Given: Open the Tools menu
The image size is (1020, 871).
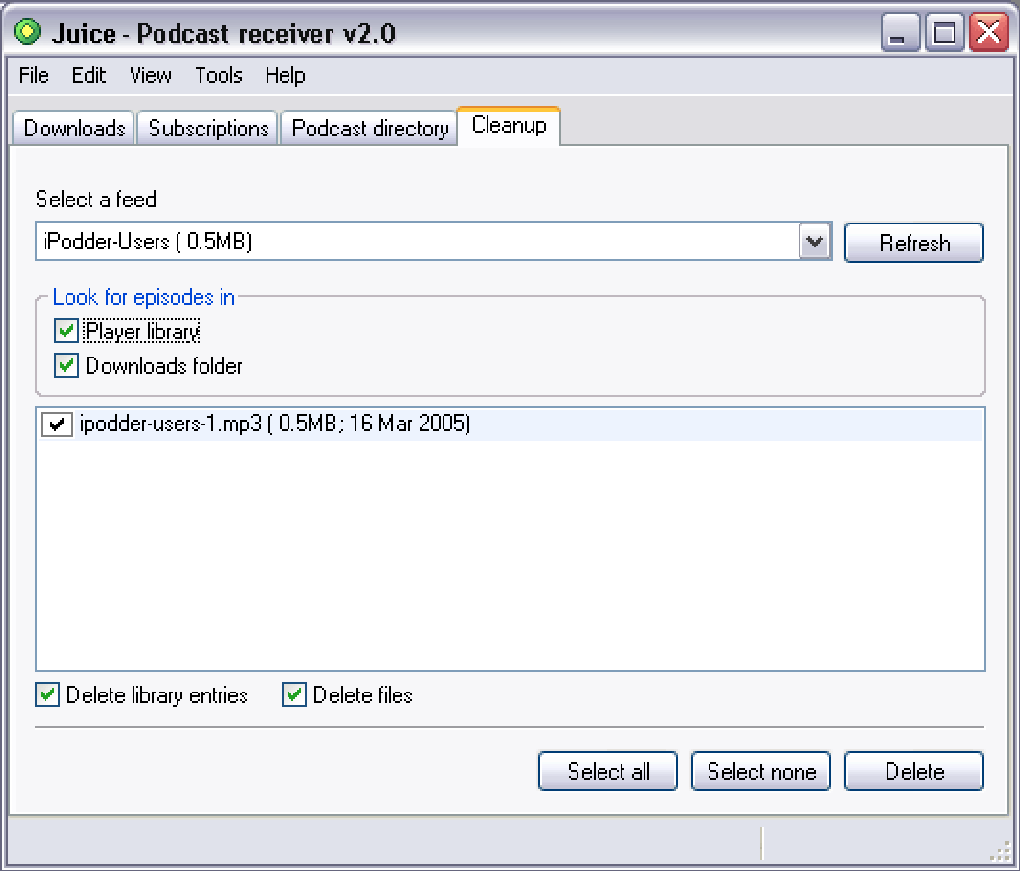Looking at the screenshot, I should [x=219, y=76].
